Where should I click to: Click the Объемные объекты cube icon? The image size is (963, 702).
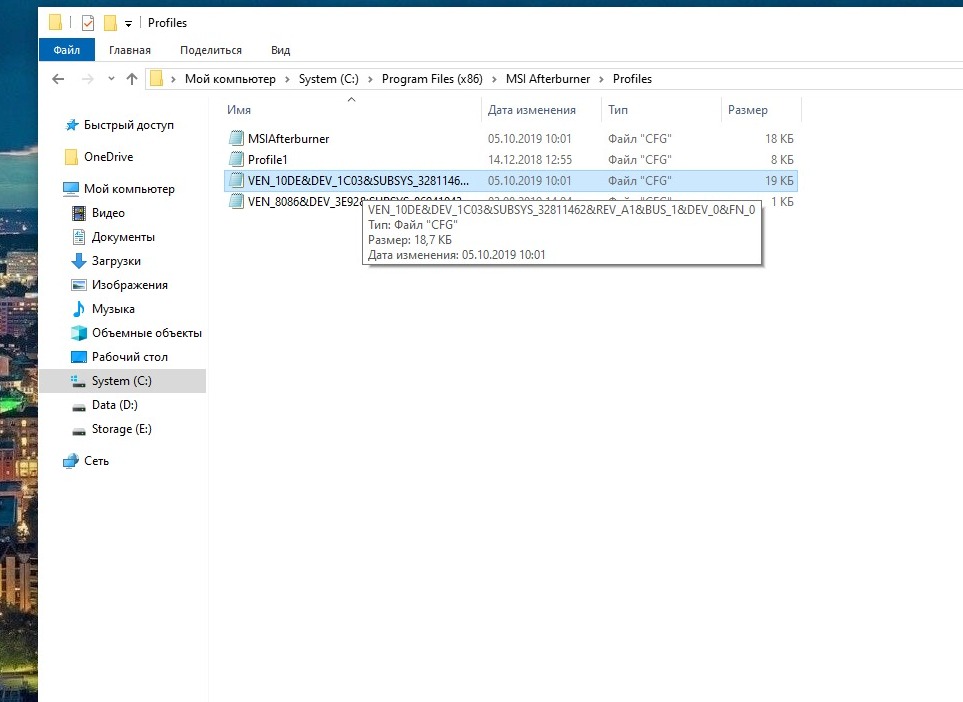[x=79, y=332]
